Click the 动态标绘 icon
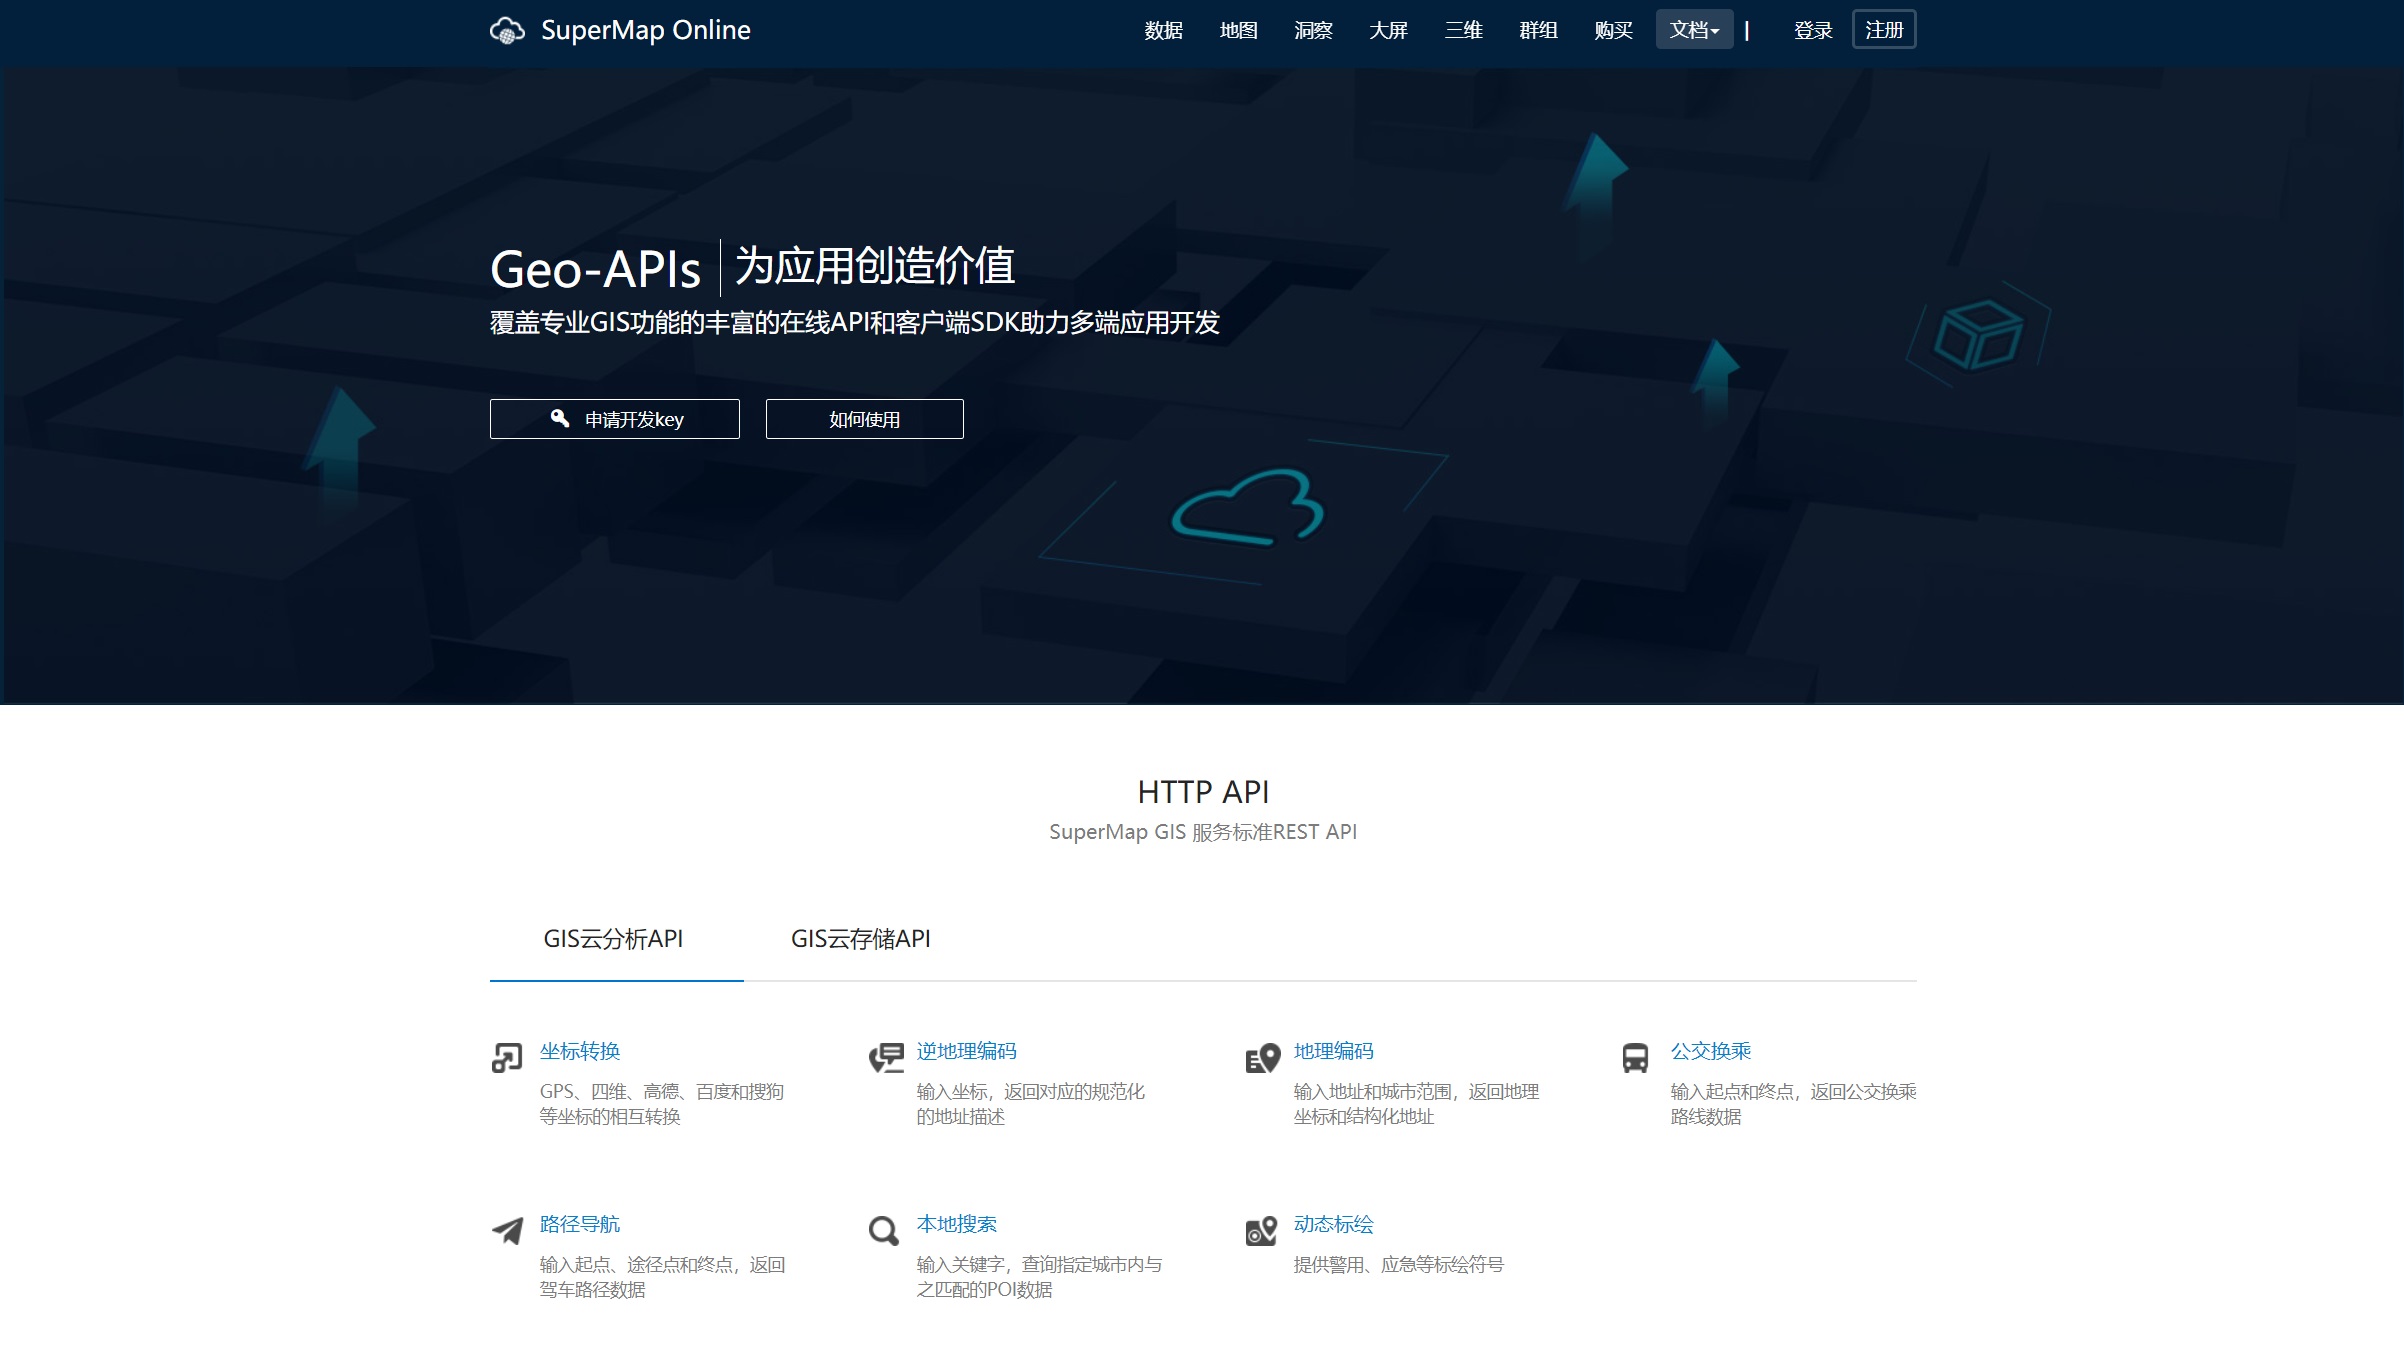This screenshot has width=2404, height=1351. coord(1262,1230)
